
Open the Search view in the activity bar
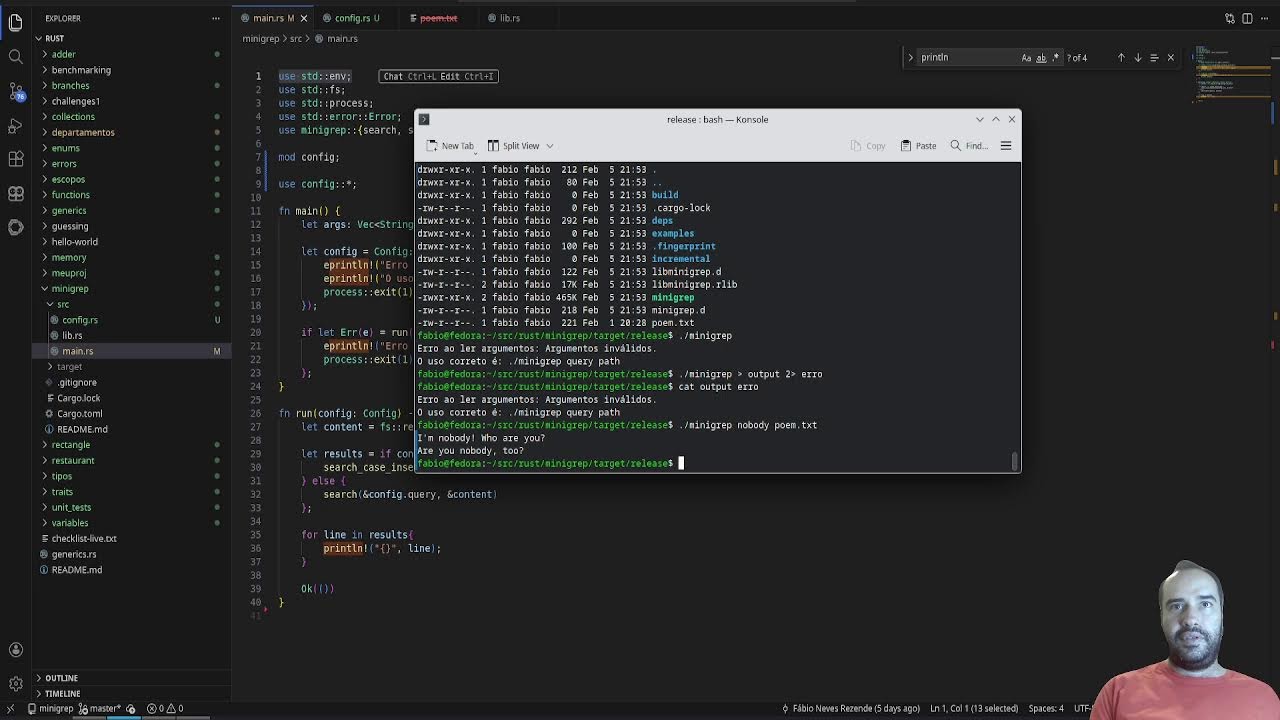pyautogui.click(x=15, y=57)
